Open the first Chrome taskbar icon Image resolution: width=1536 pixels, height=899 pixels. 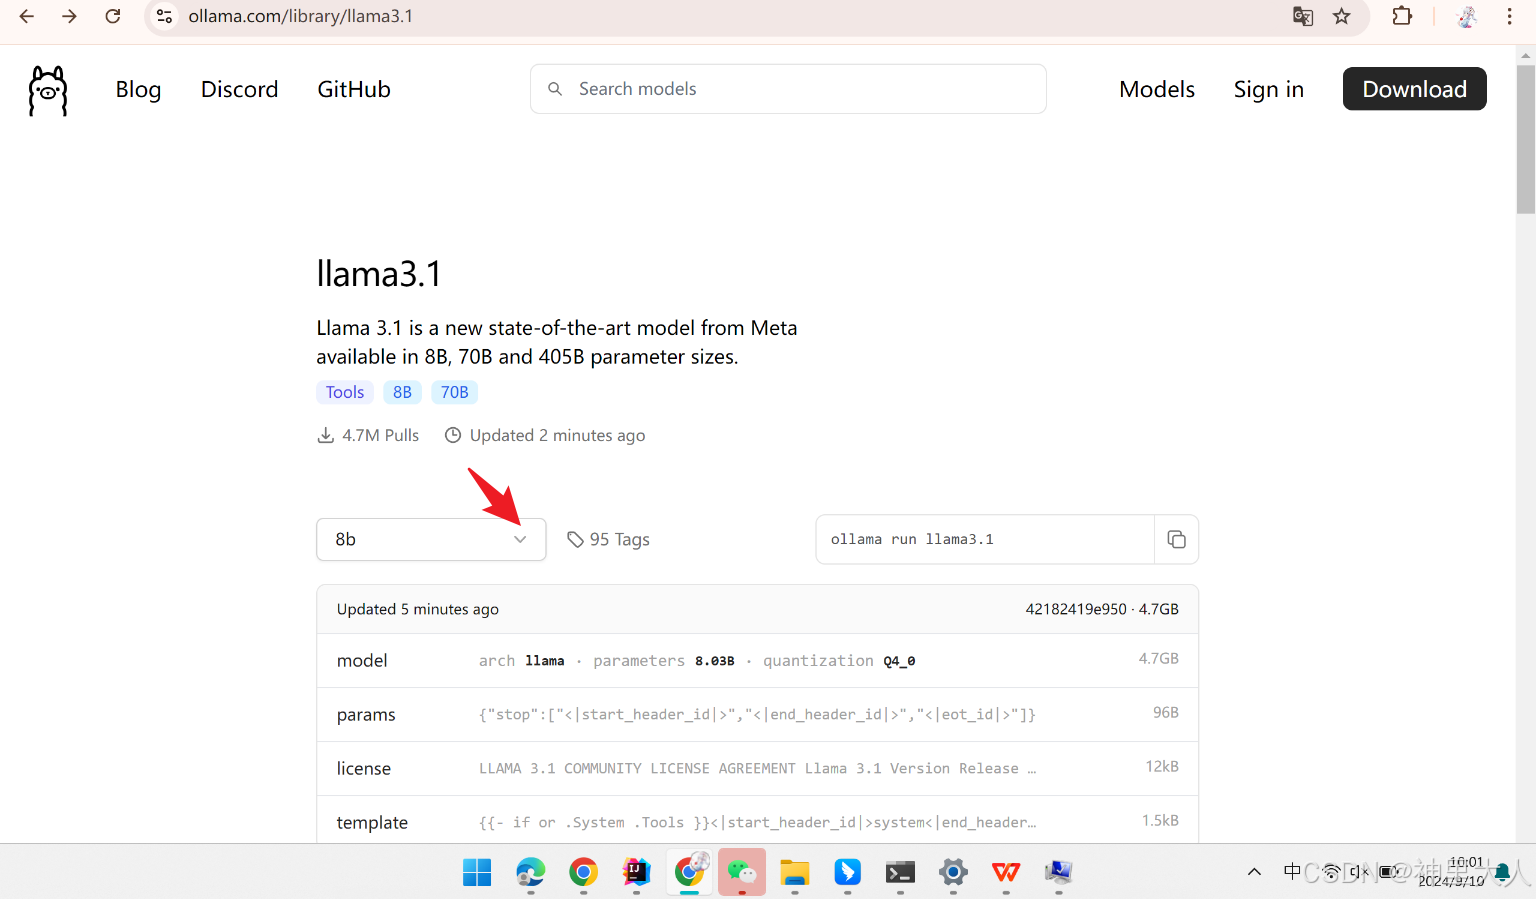click(584, 872)
